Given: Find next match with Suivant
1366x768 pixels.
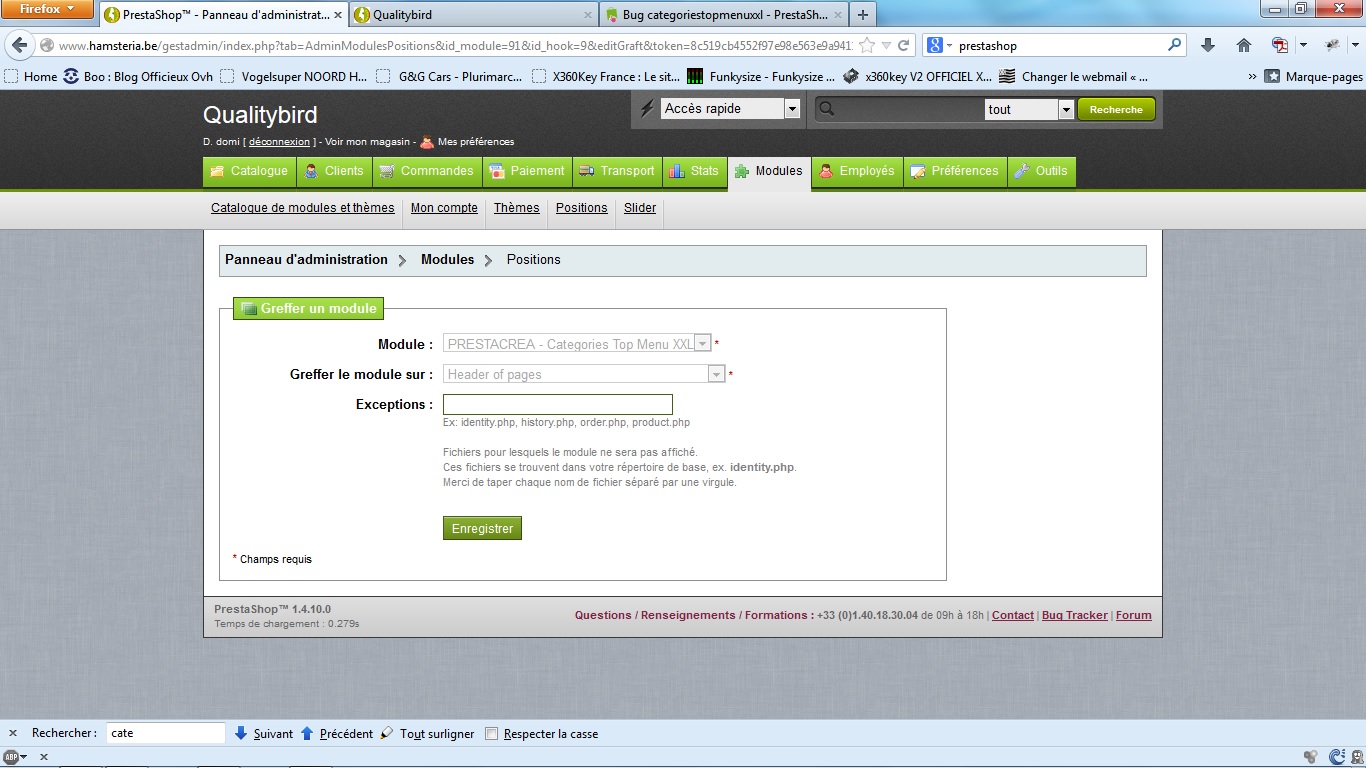Looking at the screenshot, I should pos(264,733).
